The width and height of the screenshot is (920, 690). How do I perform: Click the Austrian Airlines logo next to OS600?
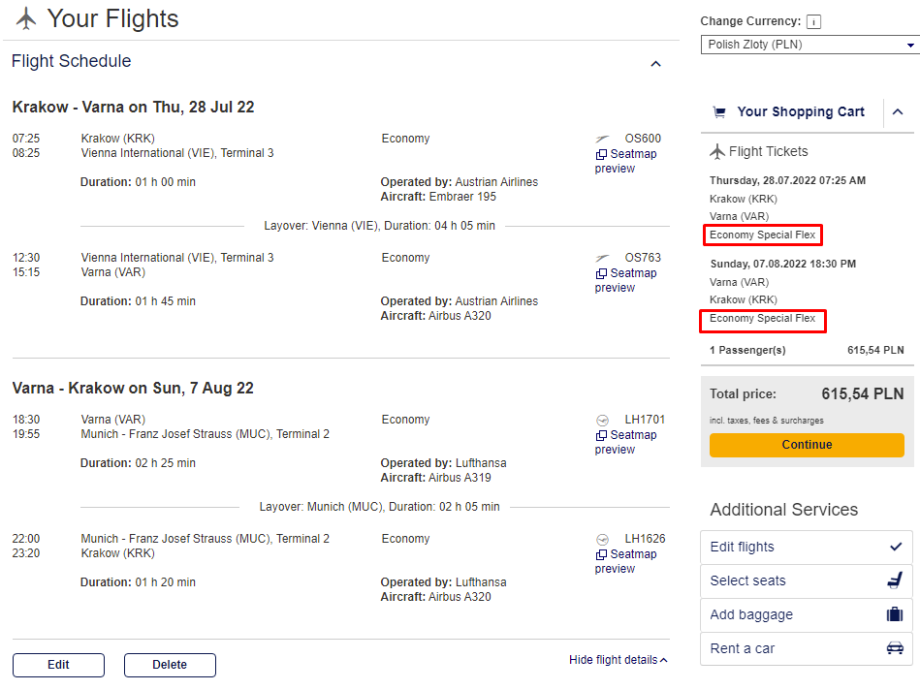coord(602,139)
